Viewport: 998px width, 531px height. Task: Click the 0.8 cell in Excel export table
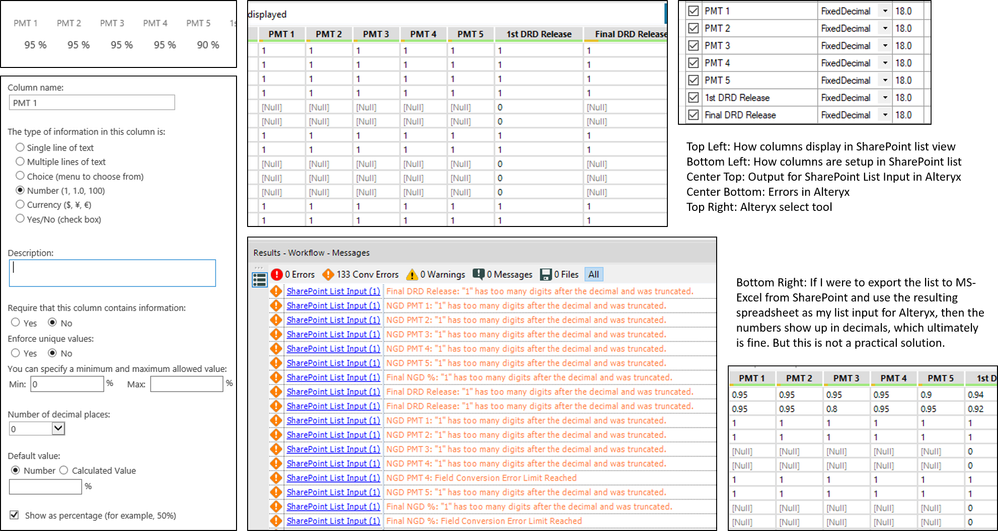[846, 408]
